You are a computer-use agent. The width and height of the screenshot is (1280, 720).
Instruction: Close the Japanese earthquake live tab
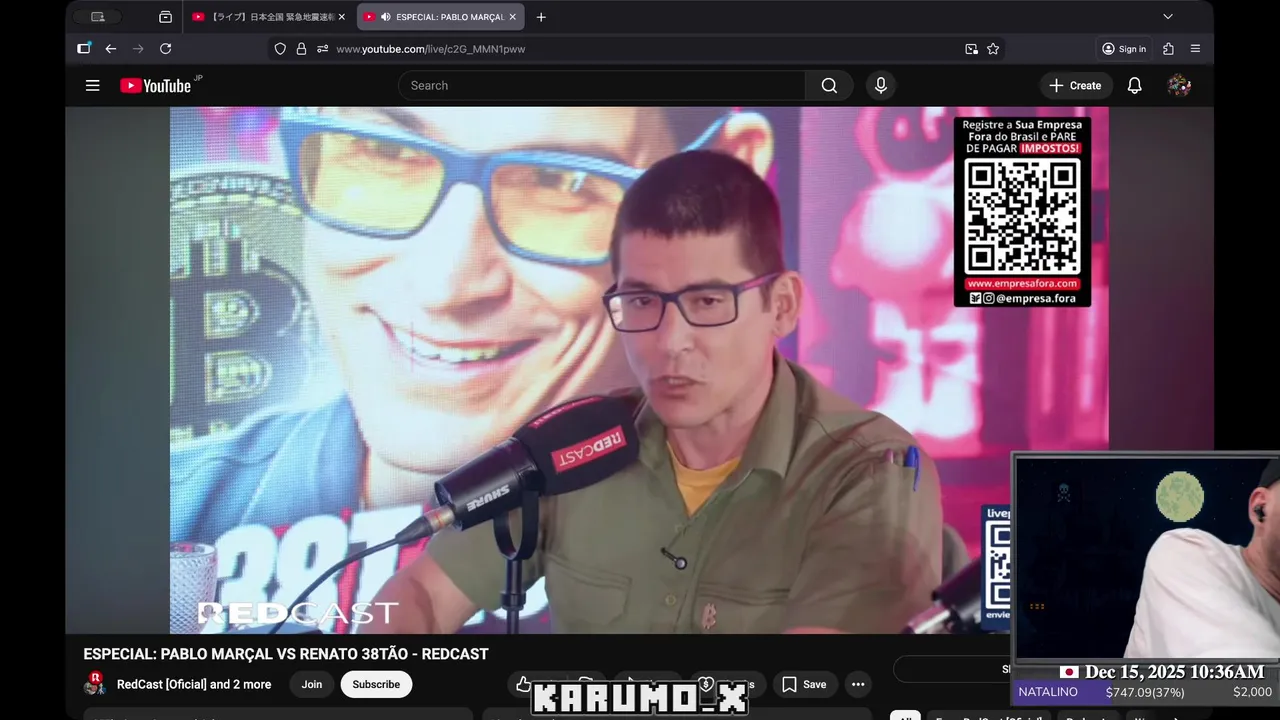(341, 17)
